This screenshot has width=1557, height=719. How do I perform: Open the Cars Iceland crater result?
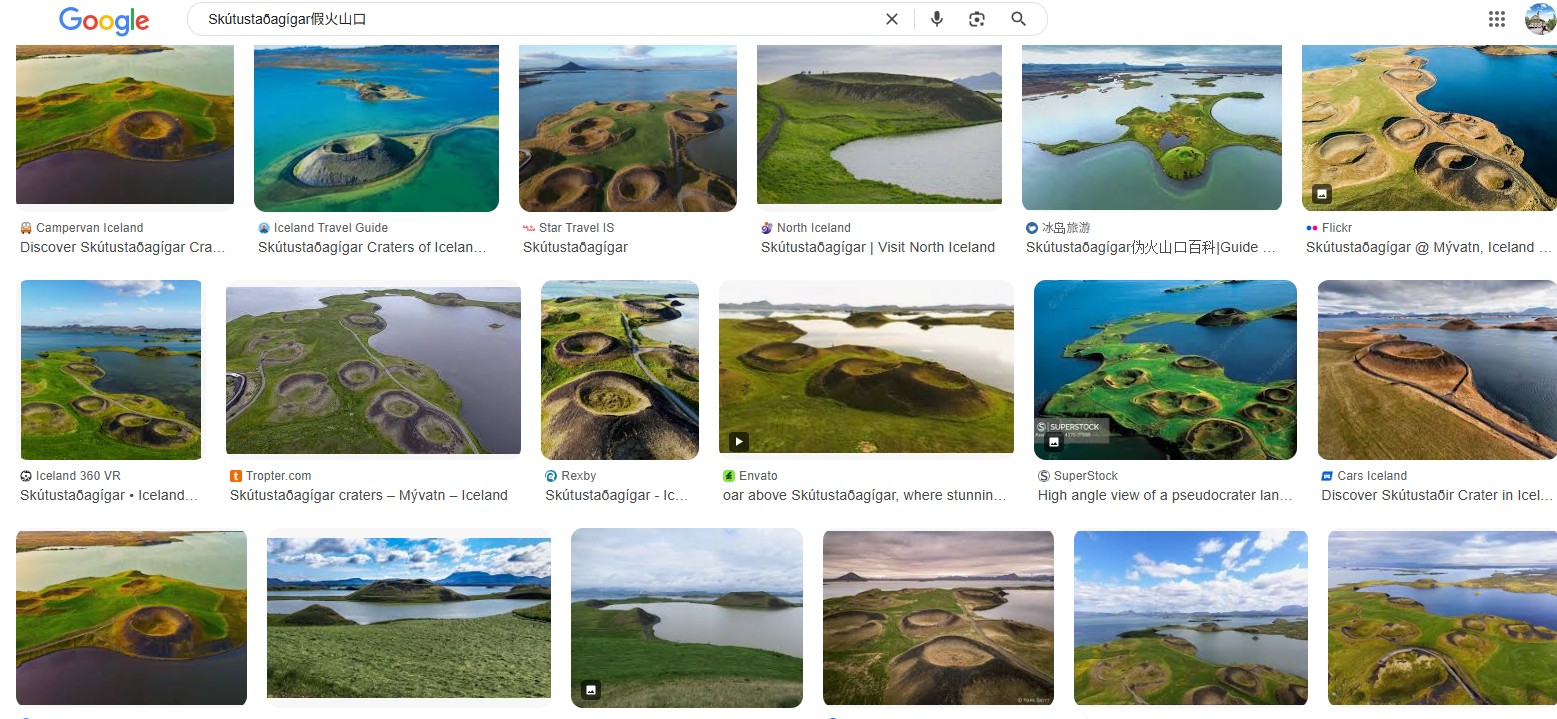[1436, 495]
